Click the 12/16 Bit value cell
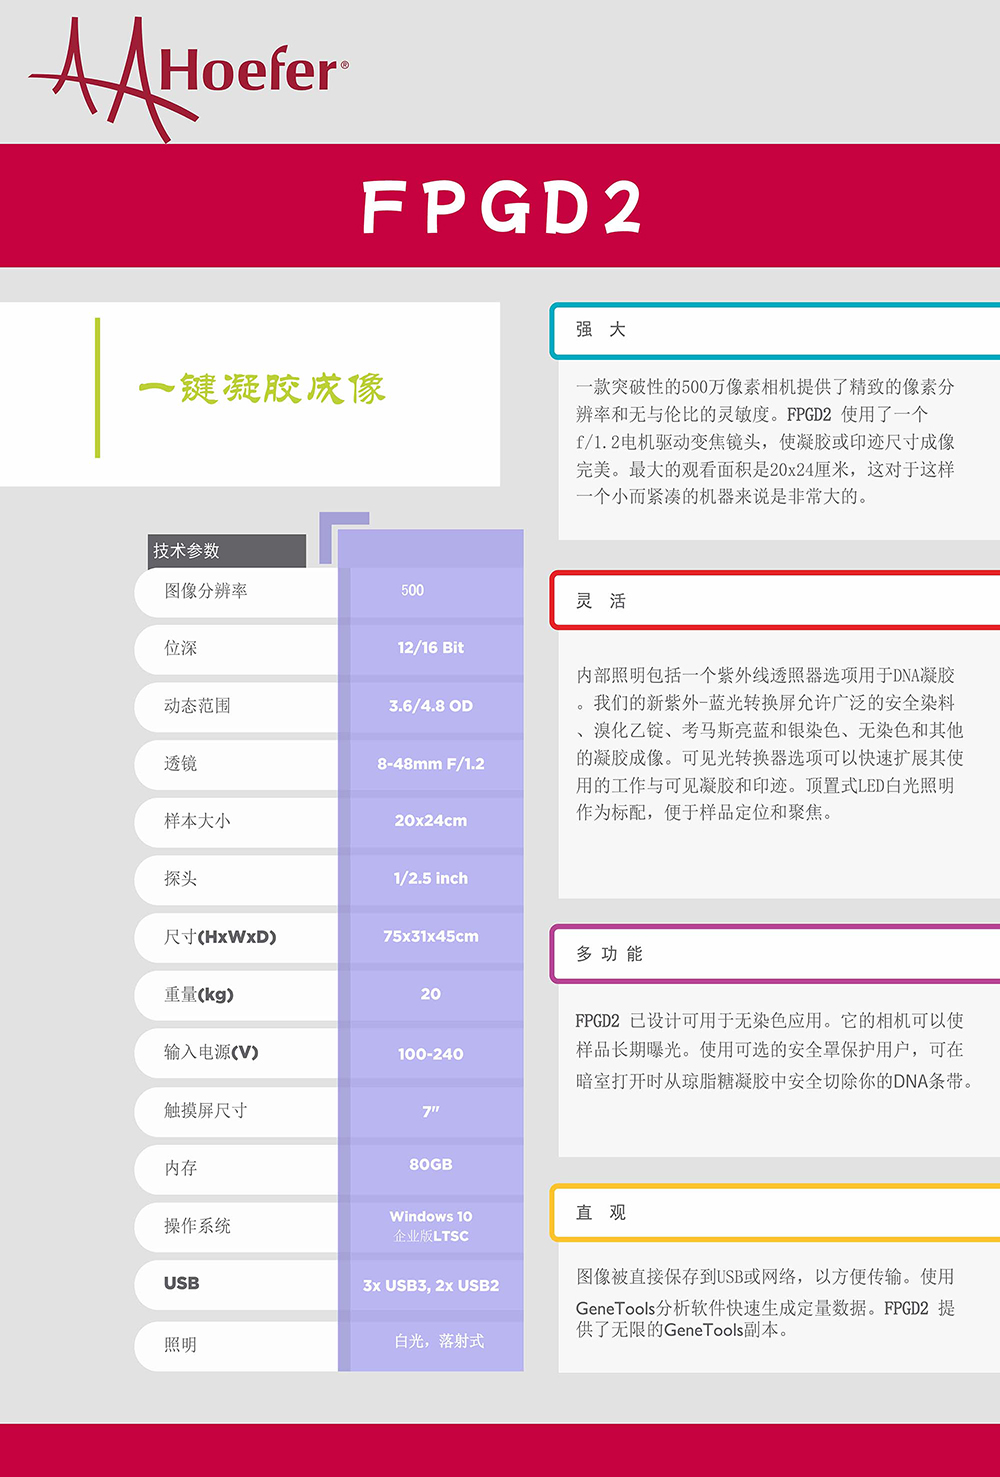1000x1477 pixels. coord(430,648)
